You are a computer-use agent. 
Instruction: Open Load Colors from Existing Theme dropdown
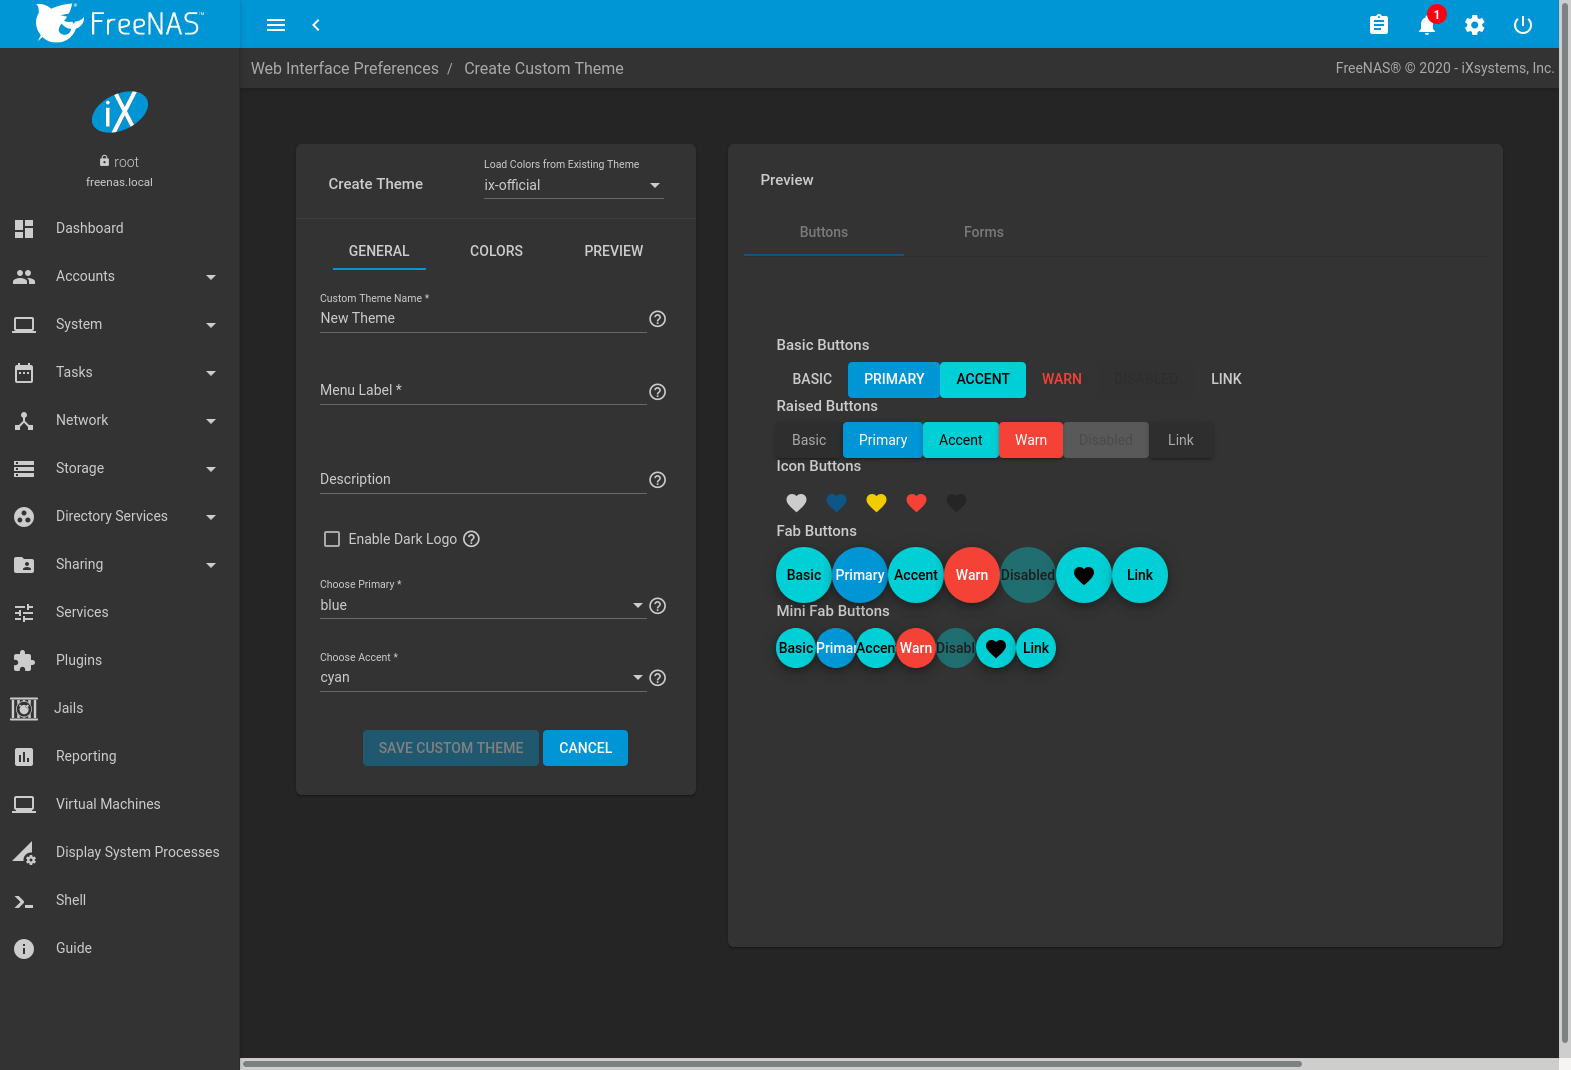pyautogui.click(x=573, y=185)
